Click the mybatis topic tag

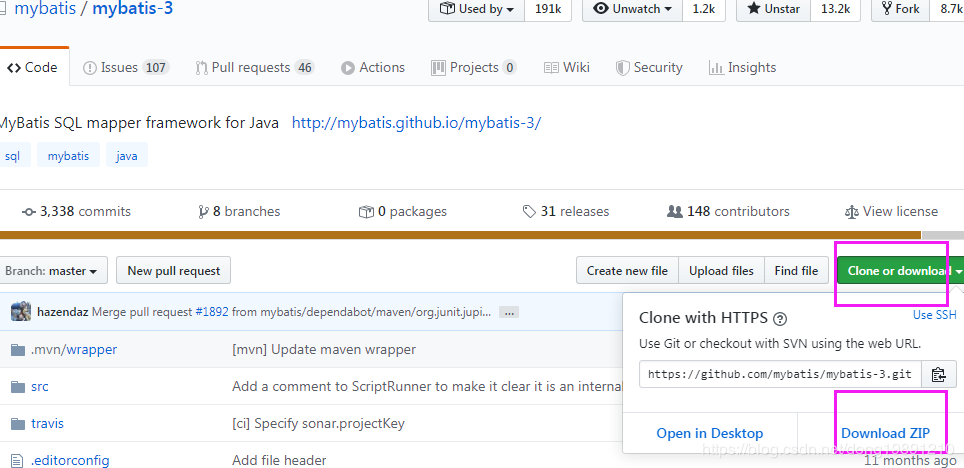point(68,156)
